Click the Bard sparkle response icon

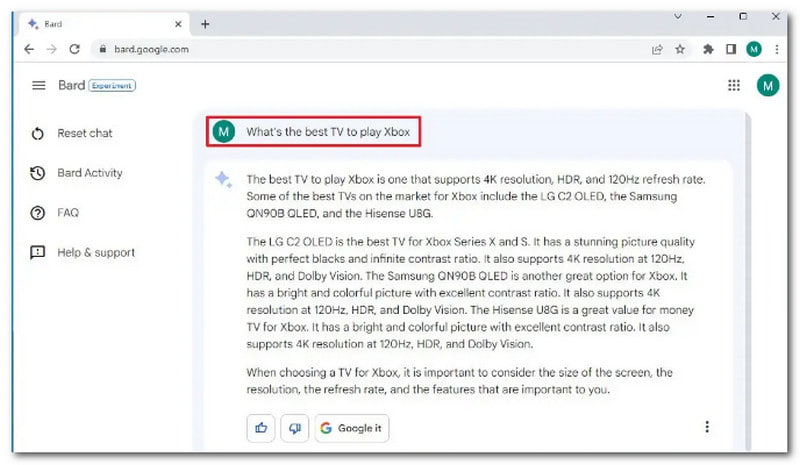(223, 179)
